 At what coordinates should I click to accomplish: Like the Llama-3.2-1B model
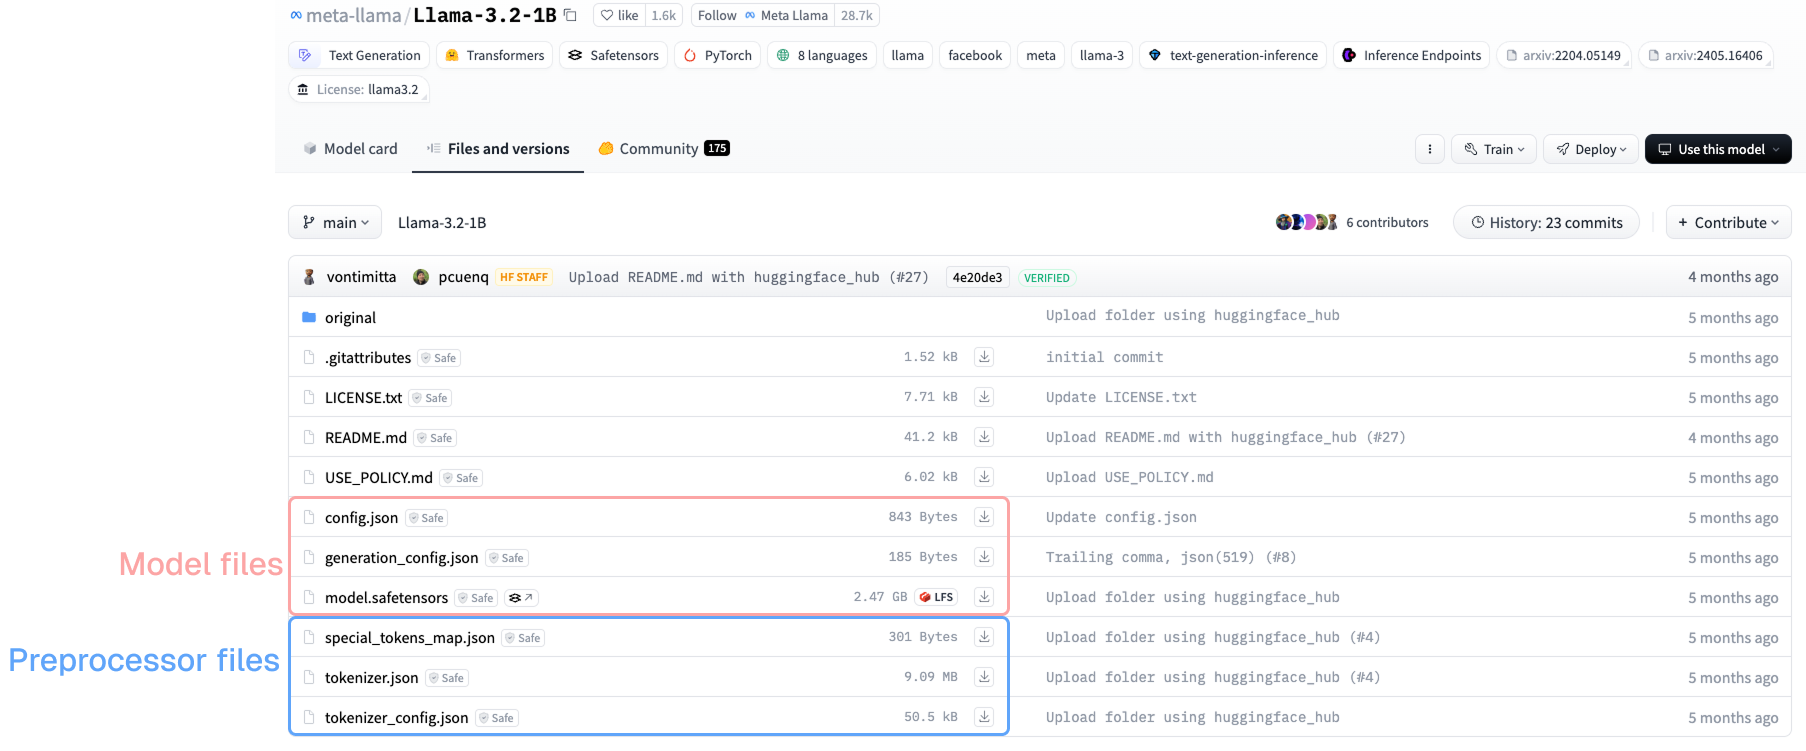[x=620, y=15]
